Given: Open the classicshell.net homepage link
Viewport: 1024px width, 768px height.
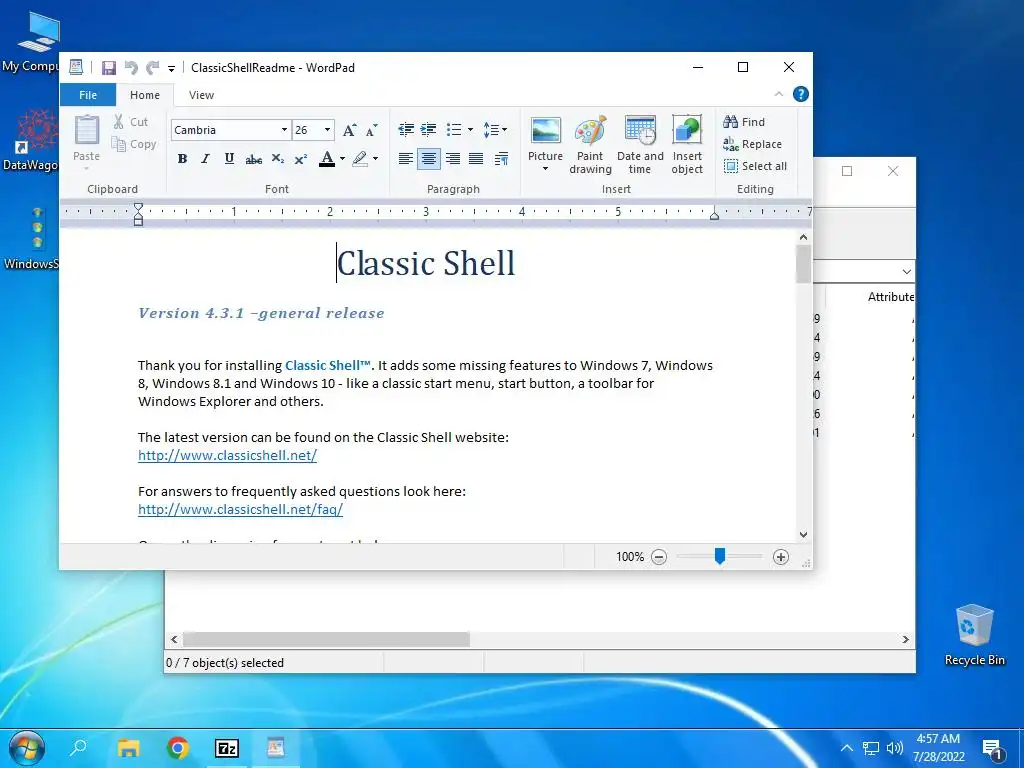Looking at the screenshot, I should (227, 455).
